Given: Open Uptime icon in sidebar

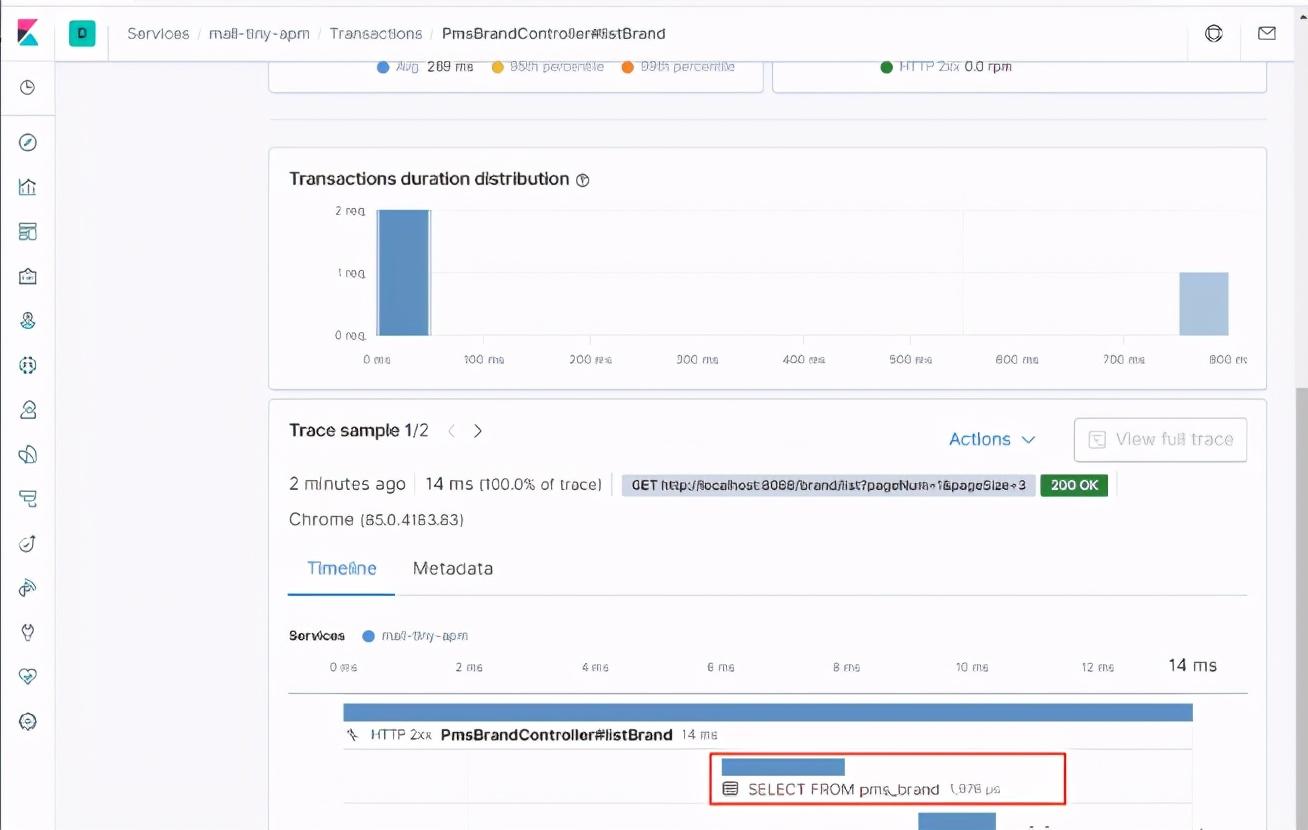Looking at the screenshot, I should (28, 544).
